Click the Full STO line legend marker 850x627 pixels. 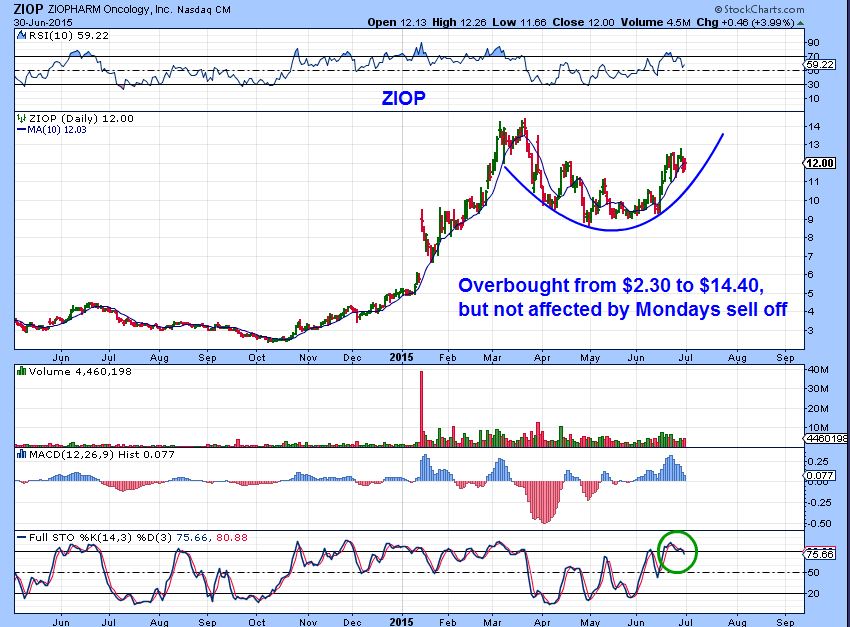[22, 538]
